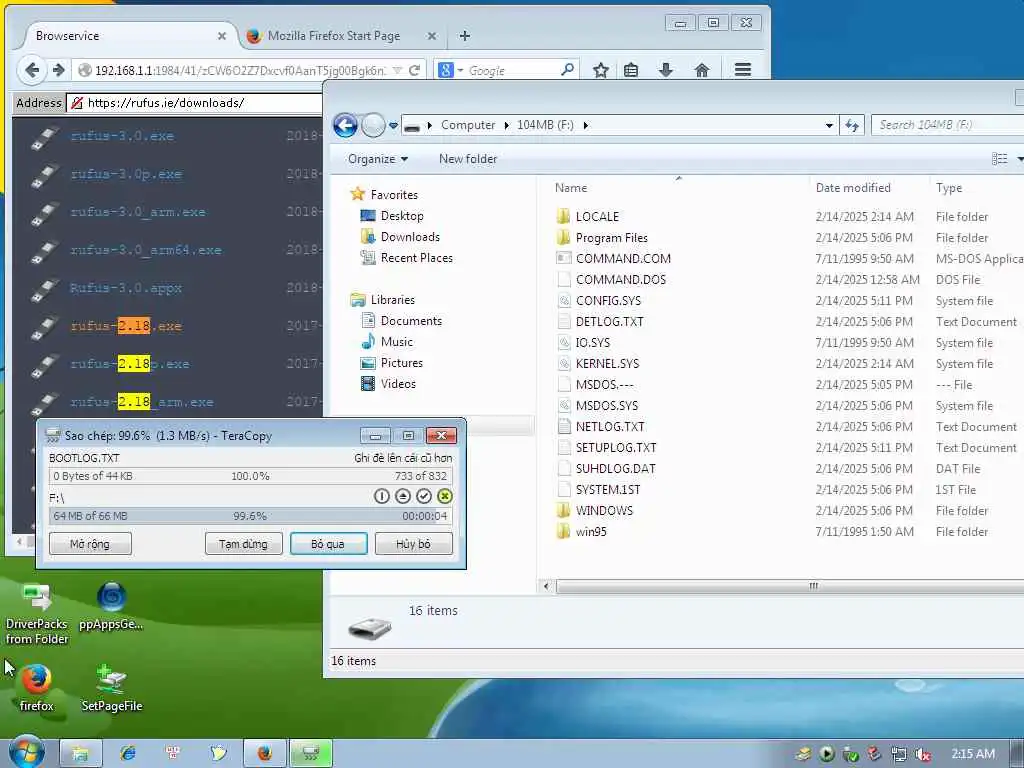Click TeraCopy Mở rộng button

(x=90, y=543)
